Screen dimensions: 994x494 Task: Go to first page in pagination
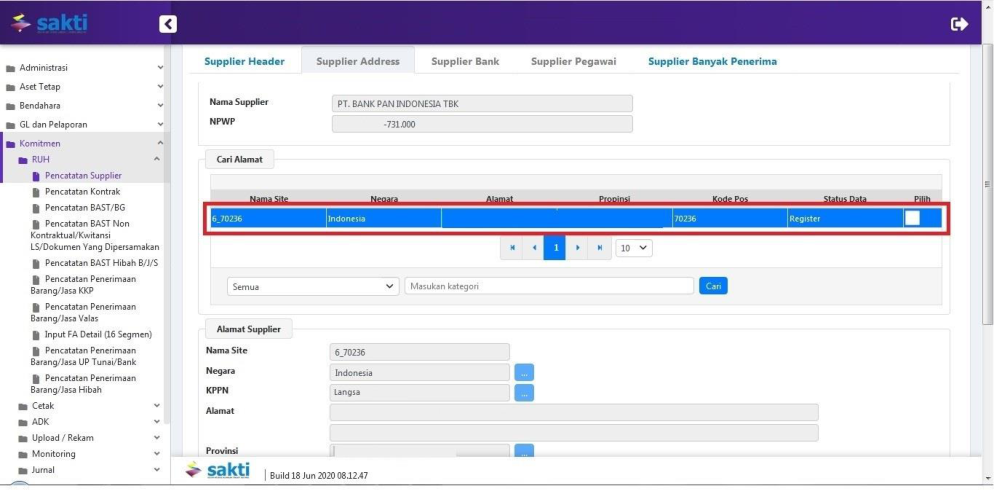(x=513, y=247)
